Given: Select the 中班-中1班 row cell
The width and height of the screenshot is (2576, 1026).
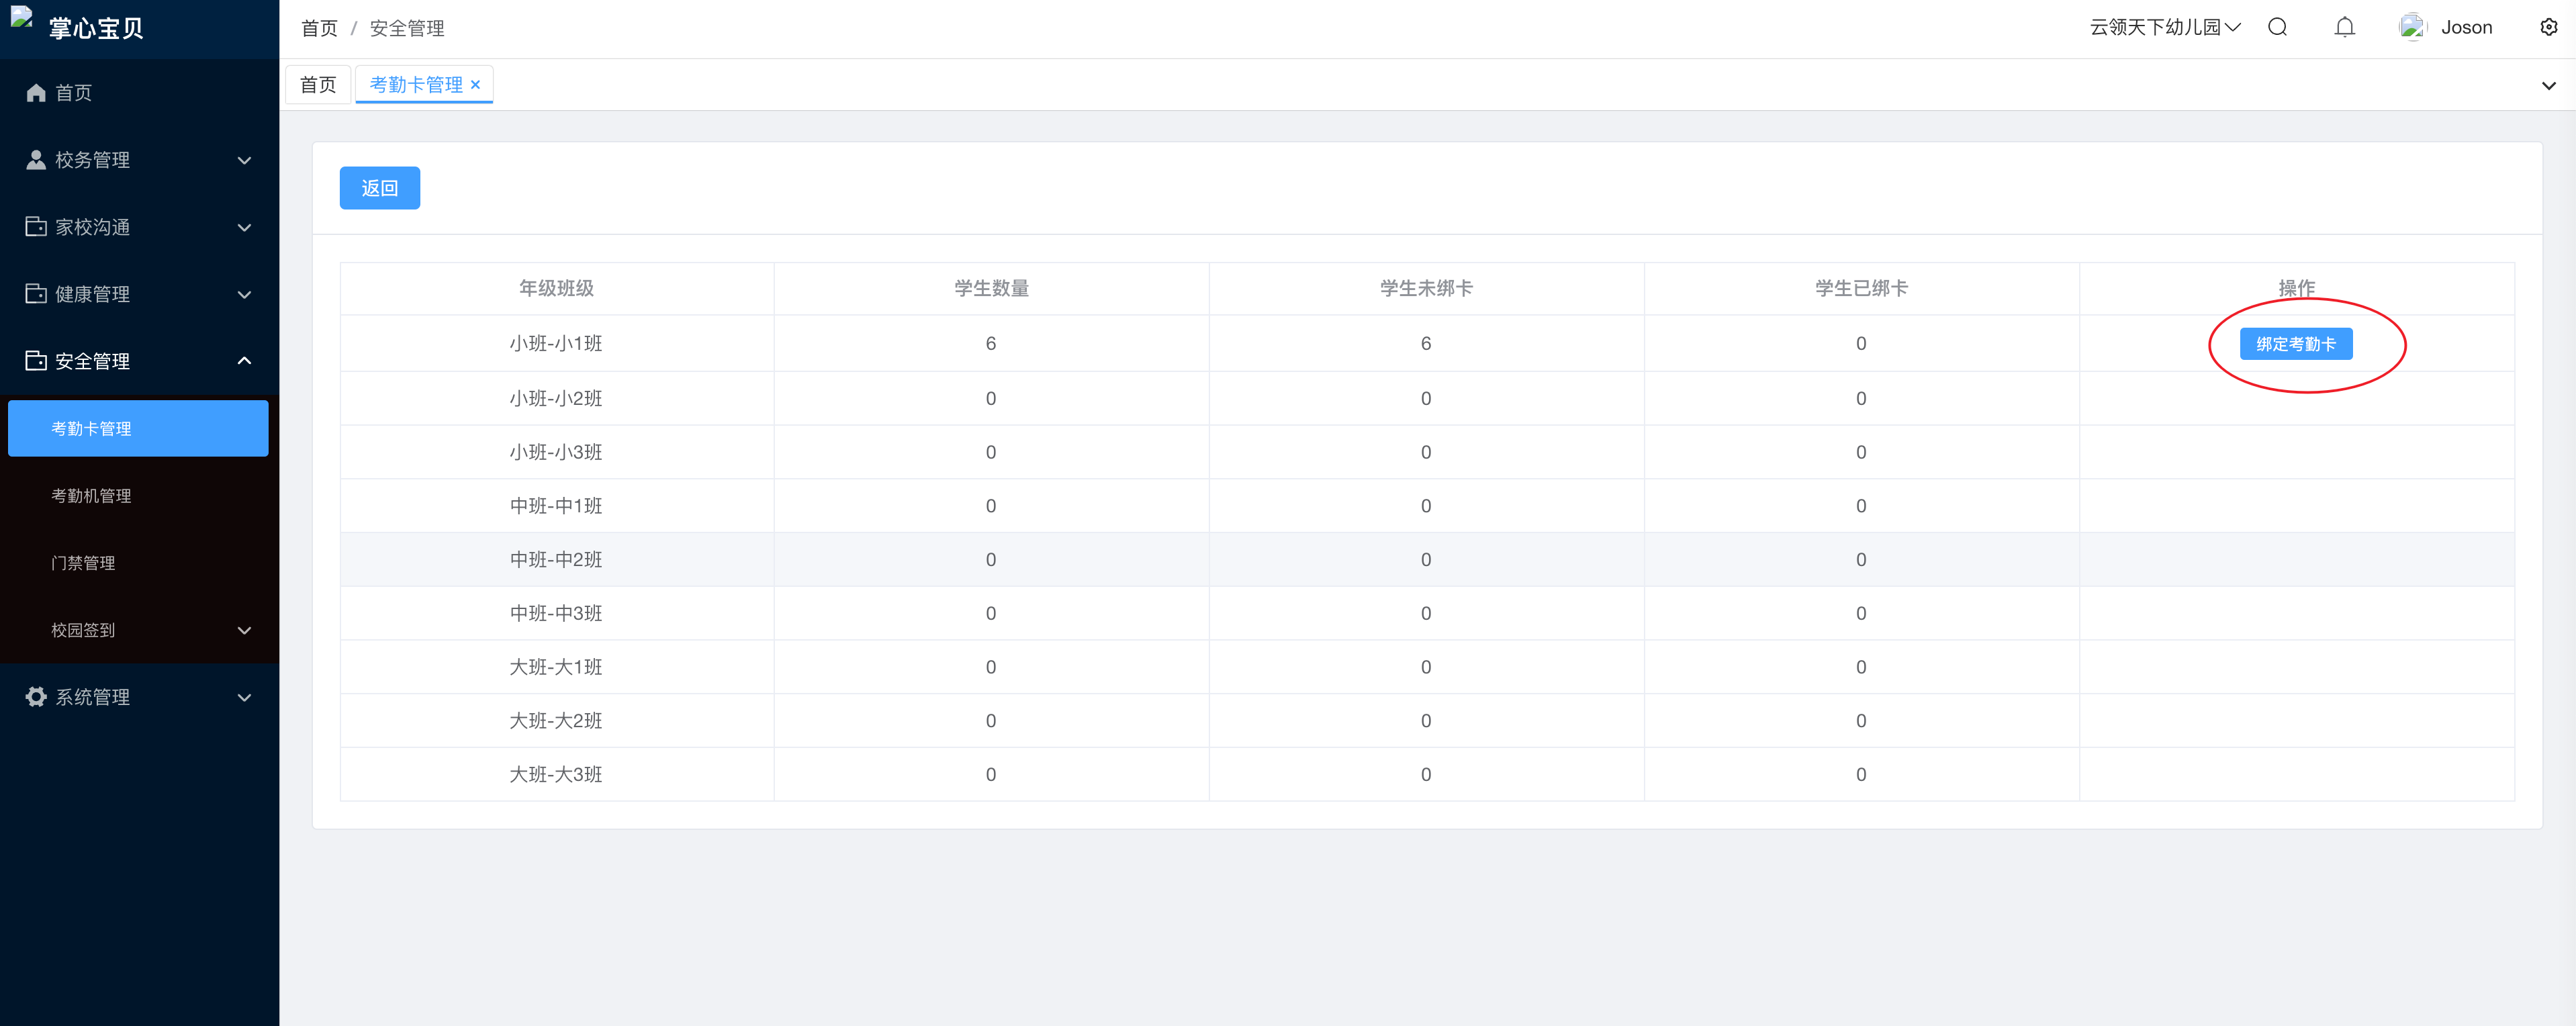Looking at the screenshot, I should click(x=556, y=506).
